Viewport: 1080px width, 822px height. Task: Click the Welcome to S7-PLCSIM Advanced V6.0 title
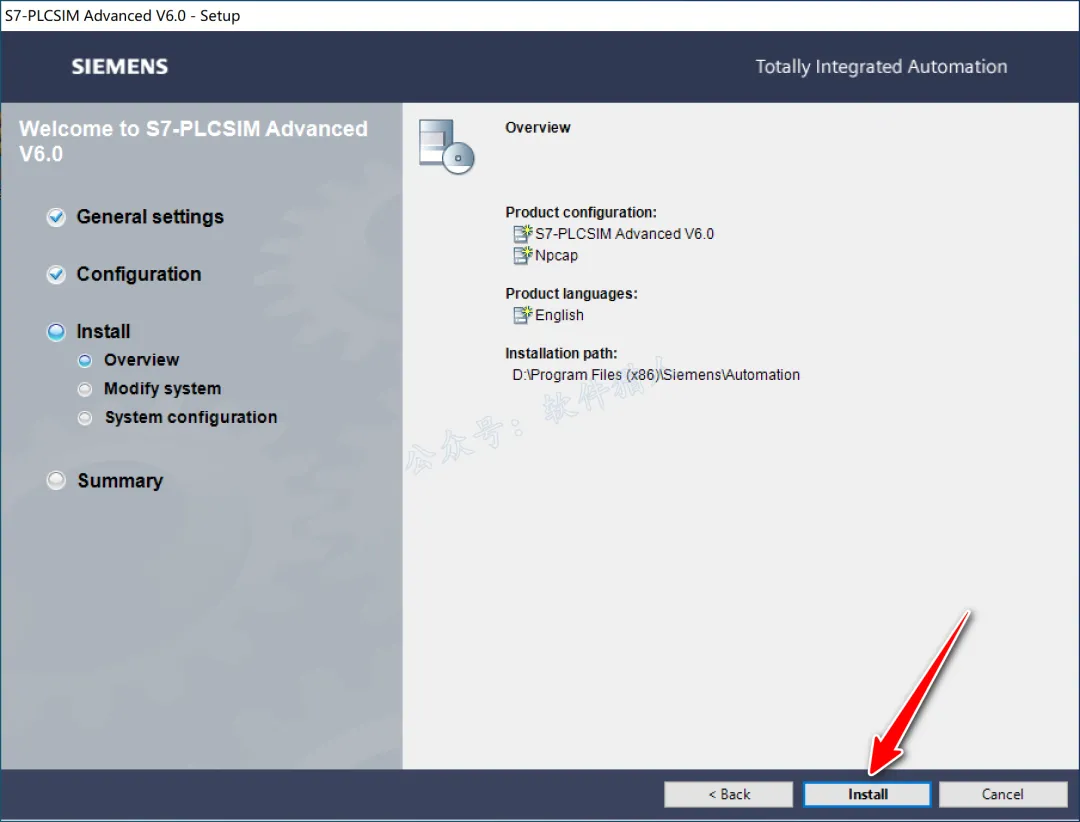tap(193, 141)
